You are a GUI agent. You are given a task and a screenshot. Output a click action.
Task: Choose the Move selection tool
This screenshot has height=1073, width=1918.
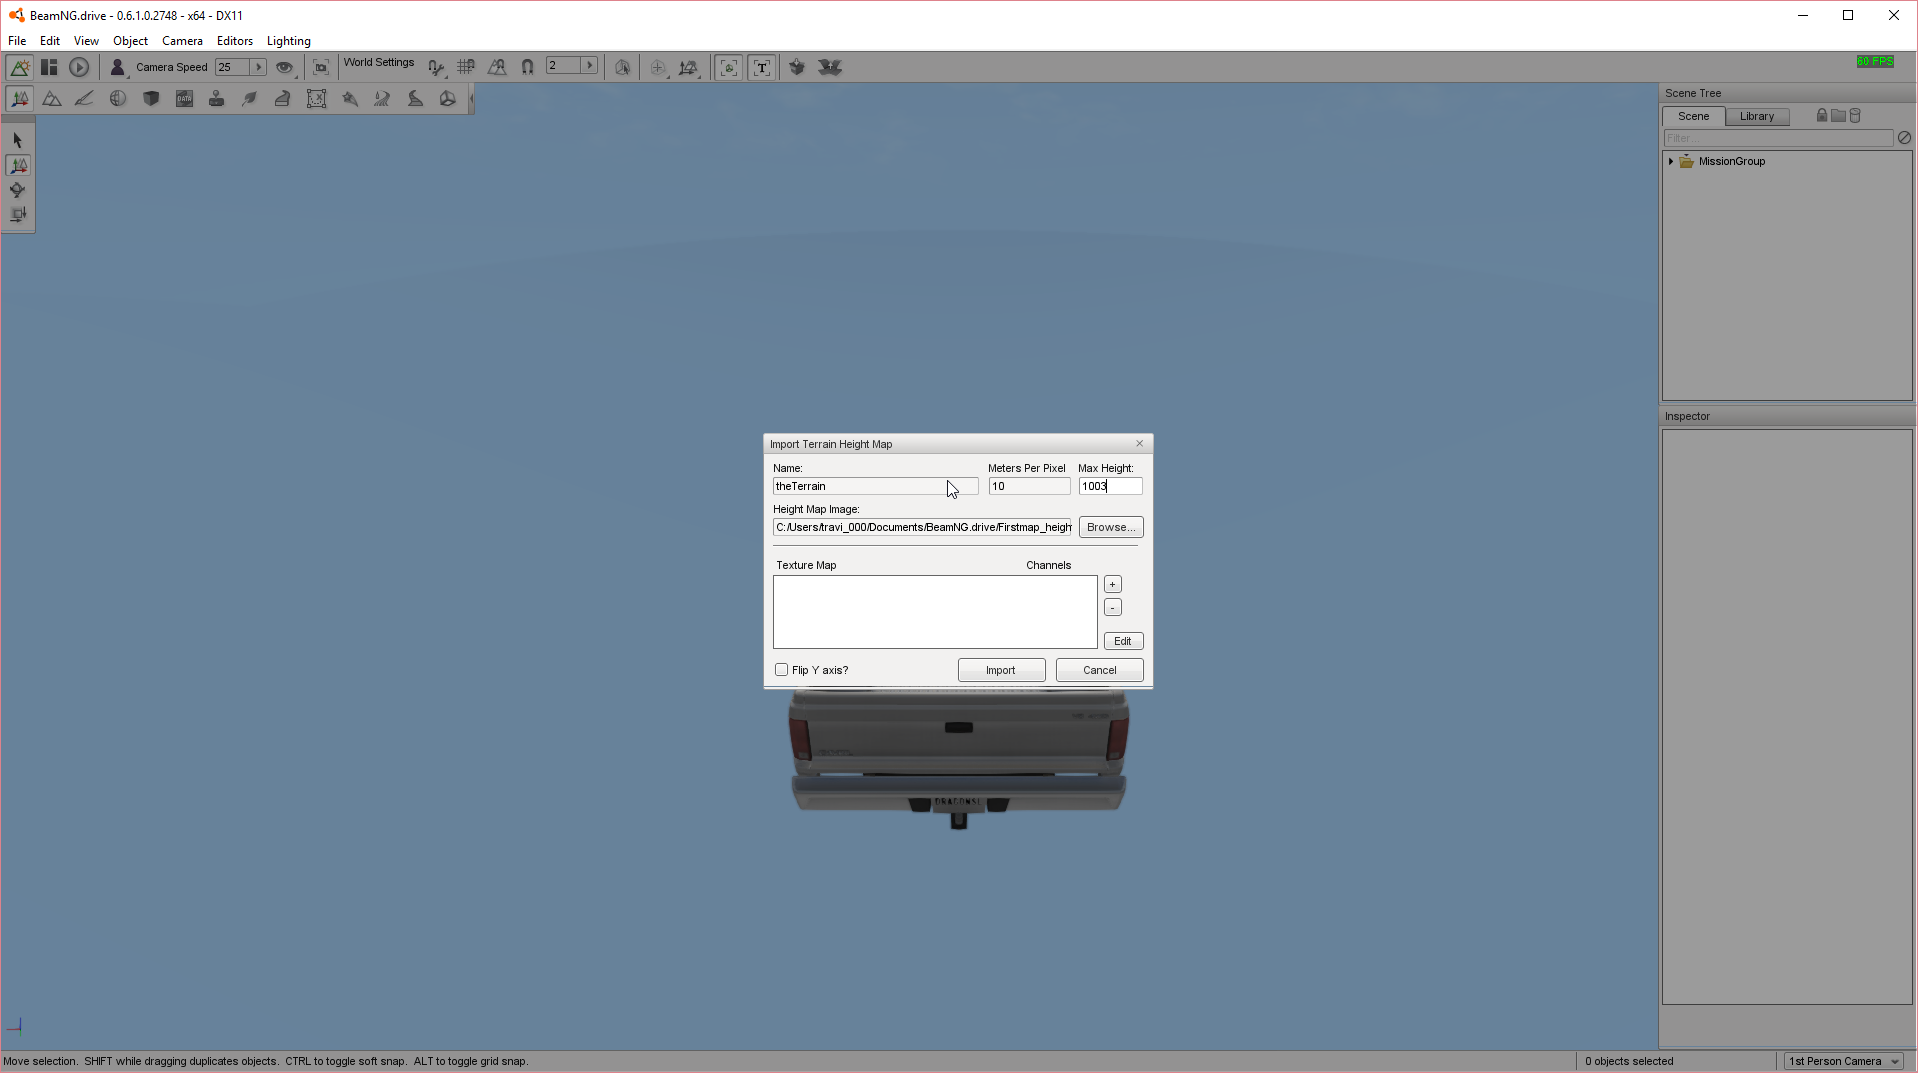(17, 165)
